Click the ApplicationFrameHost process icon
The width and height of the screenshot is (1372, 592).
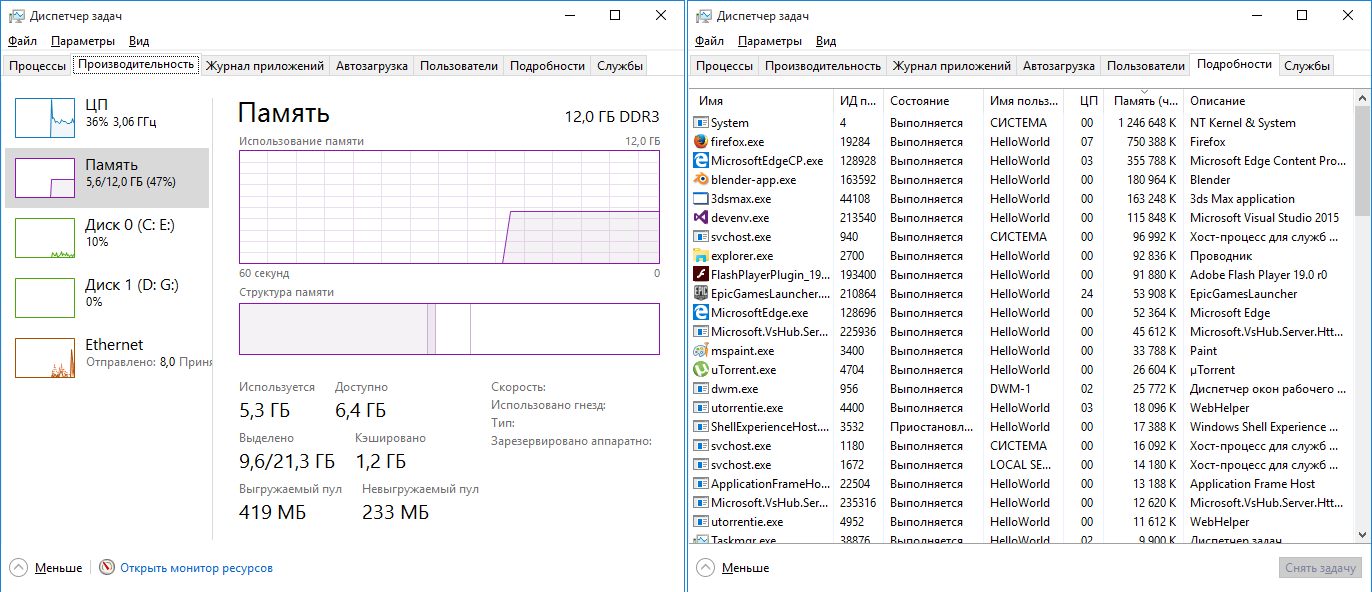pyautogui.click(x=700, y=484)
